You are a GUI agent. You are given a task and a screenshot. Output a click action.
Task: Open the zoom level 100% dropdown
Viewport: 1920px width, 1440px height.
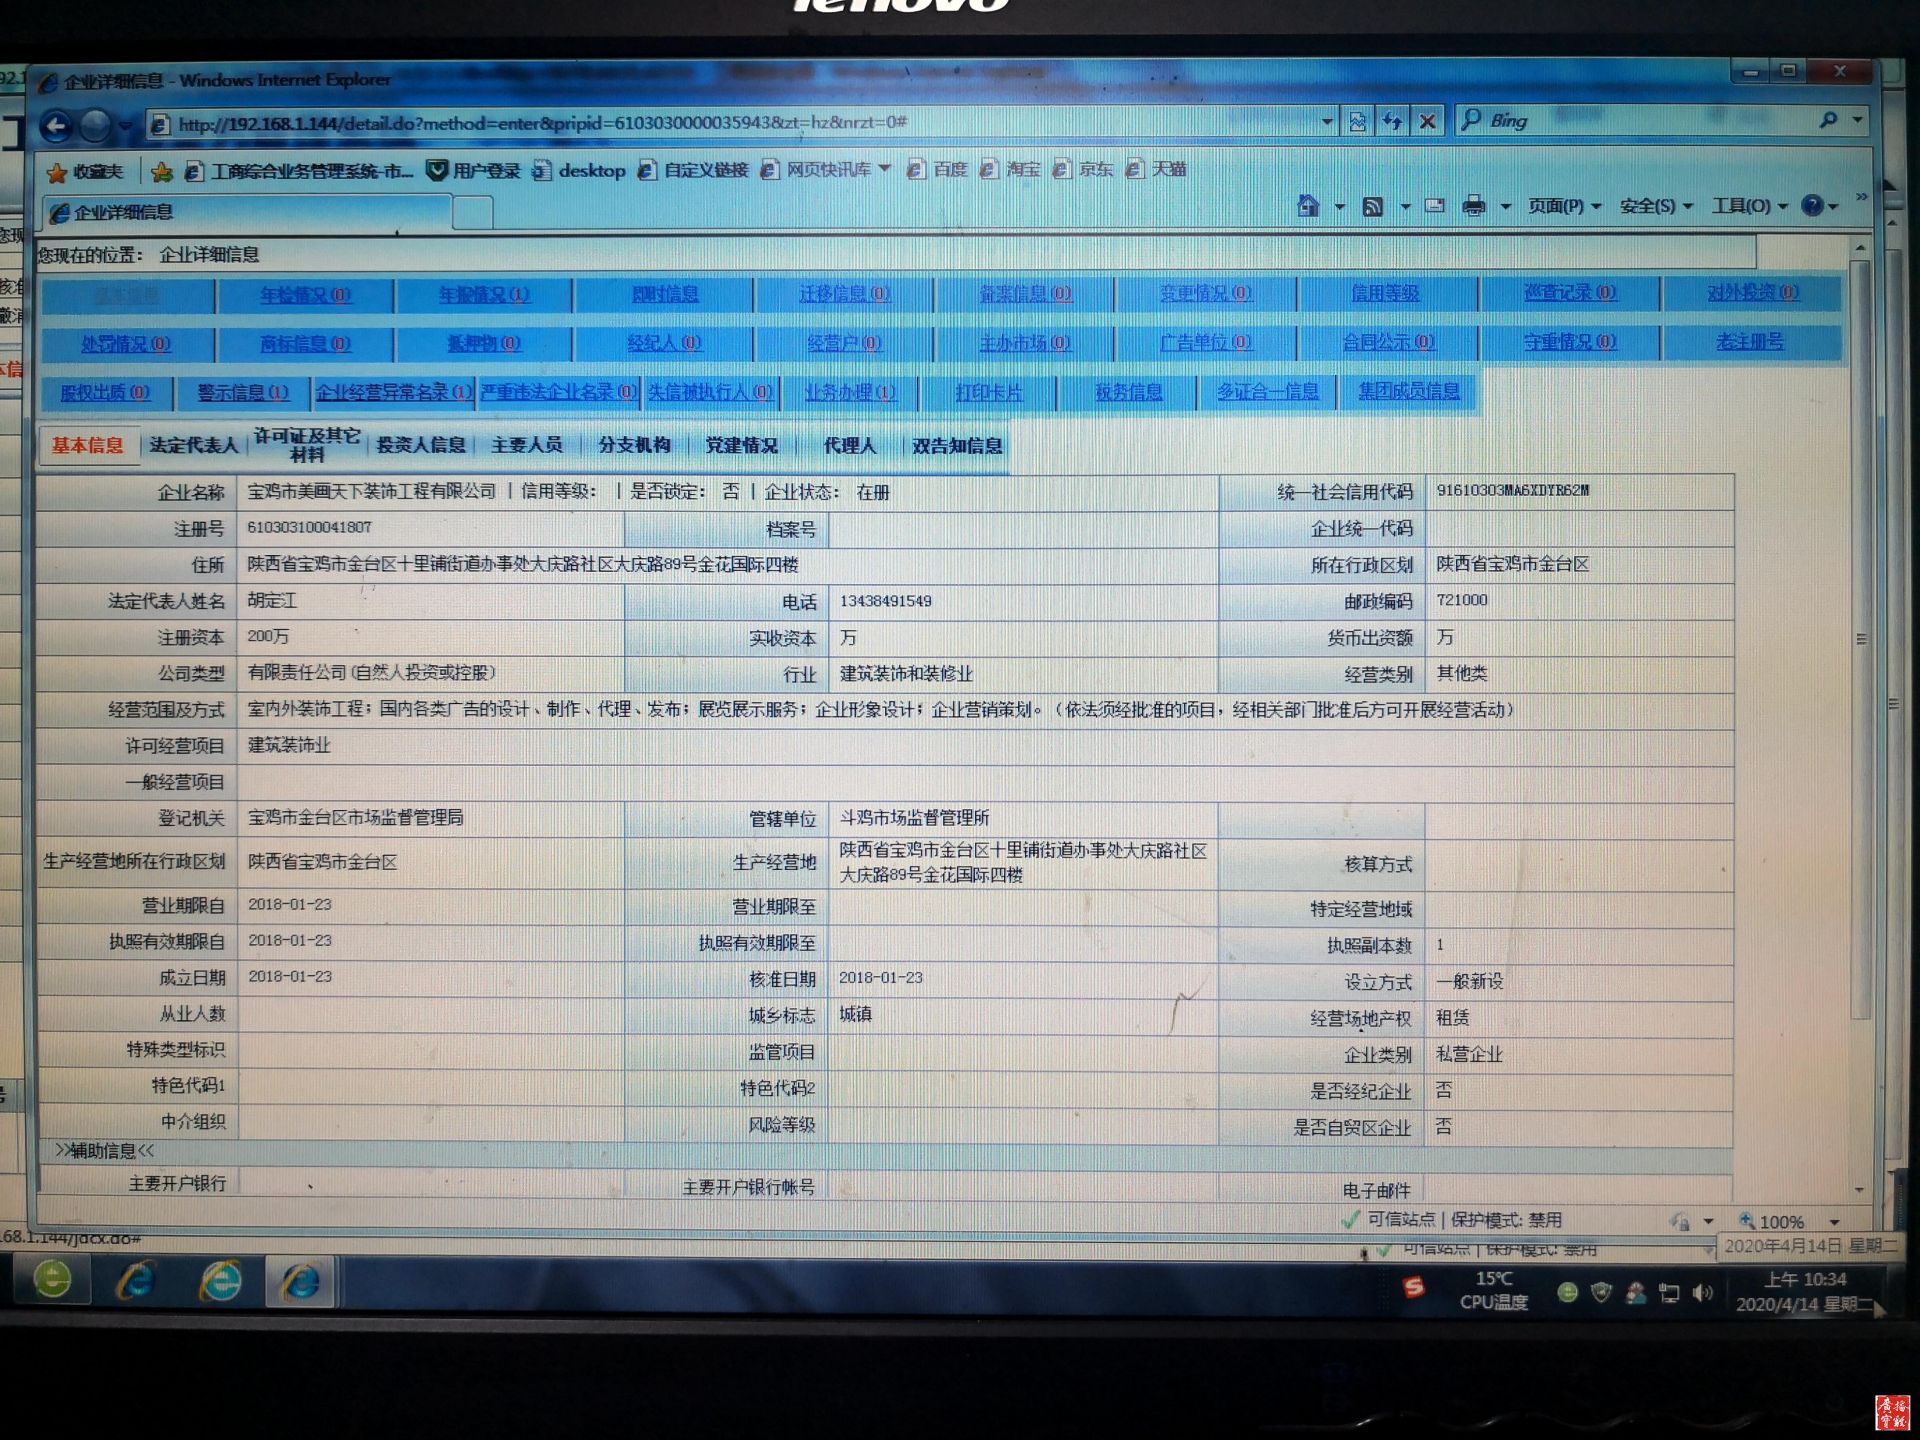pyautogui.click(x=1834, y=1221)
